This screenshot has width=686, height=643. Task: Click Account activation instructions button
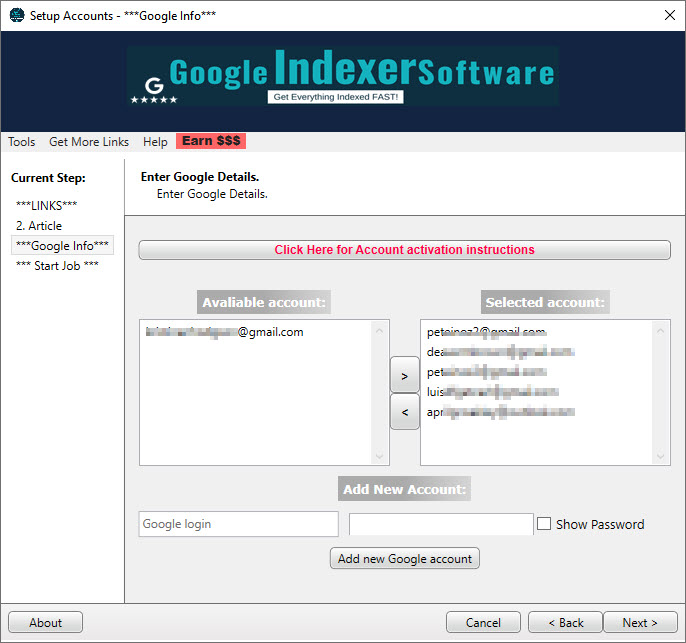coord(404,250)
